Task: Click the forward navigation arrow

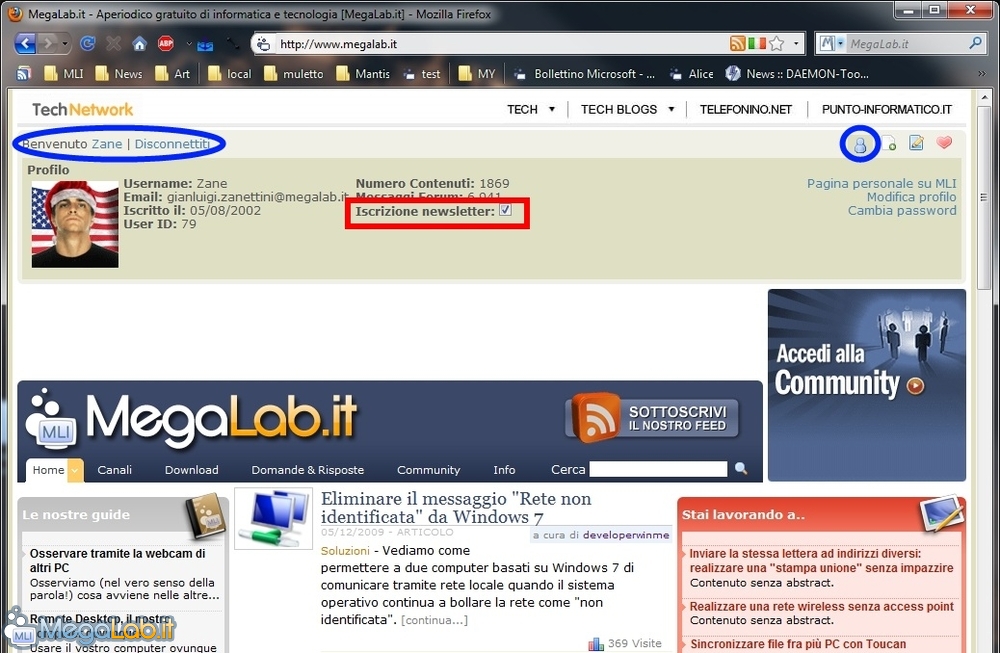Action: [47, 43]
